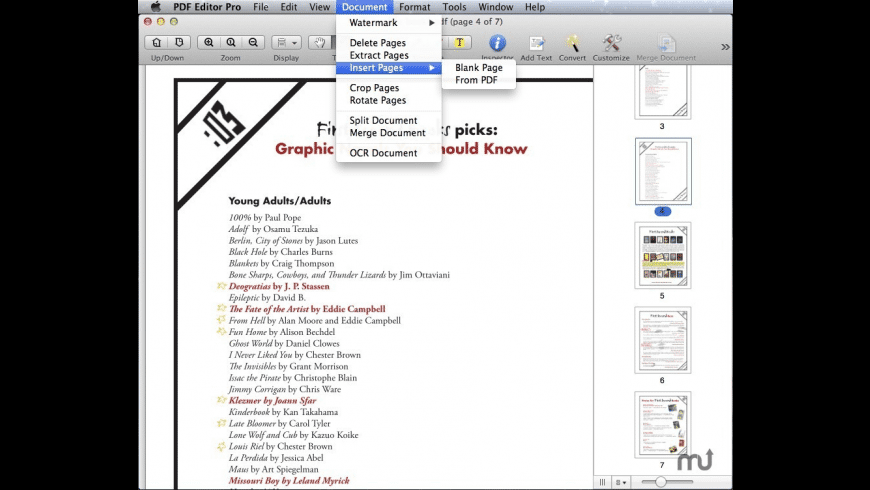This screenshot has width=870, height=490.
Task: Select OCR Document menu entry
Action: click(x=383, y=153)
